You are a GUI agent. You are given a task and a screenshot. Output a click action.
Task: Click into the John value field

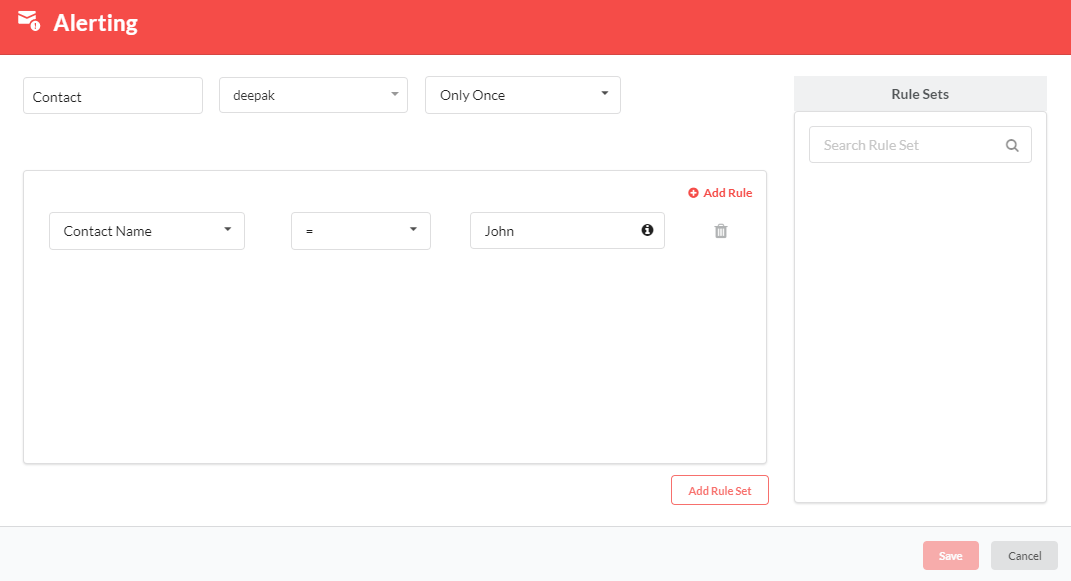pos(567,231)
